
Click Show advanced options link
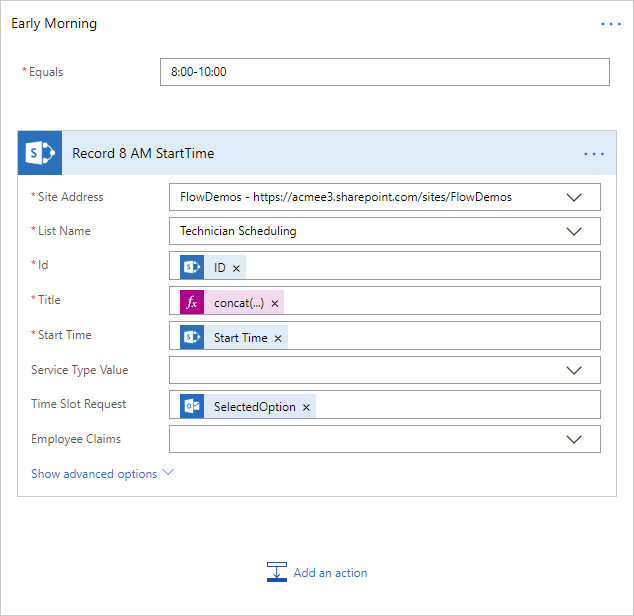(94, 474)
